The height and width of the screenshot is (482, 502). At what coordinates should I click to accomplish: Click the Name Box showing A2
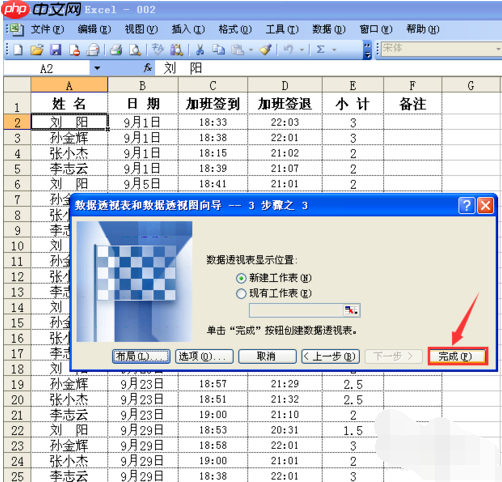coord(47,68)
